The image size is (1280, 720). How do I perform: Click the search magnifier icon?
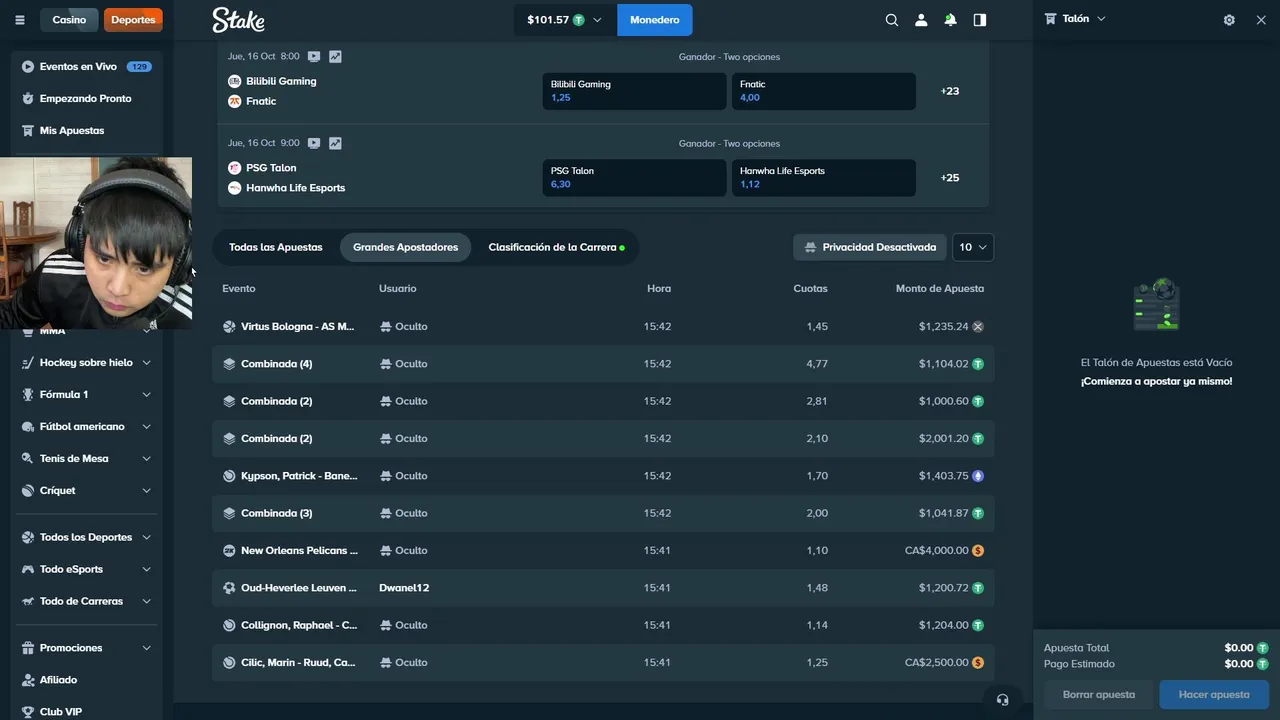[x=892, y=20]
